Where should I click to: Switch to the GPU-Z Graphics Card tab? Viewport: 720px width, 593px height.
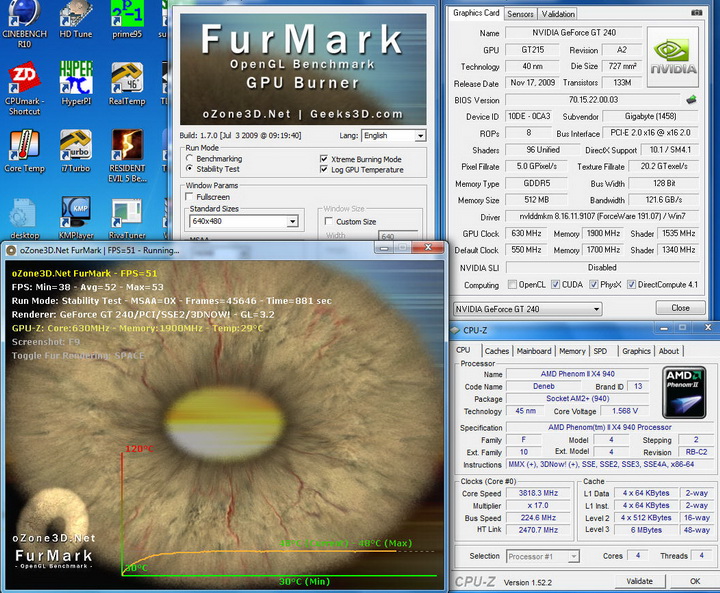pyautogui.click(x=476, y=13)
